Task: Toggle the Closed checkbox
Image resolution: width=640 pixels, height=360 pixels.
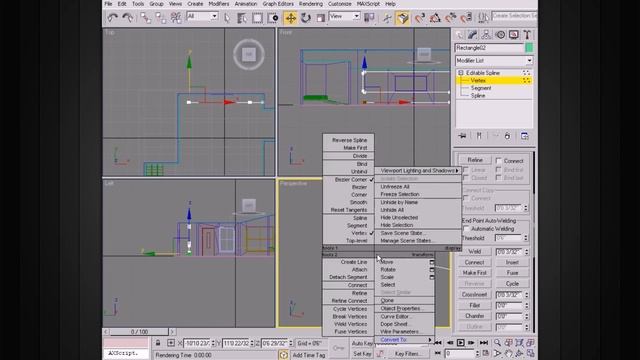Action: pos(465,178)
